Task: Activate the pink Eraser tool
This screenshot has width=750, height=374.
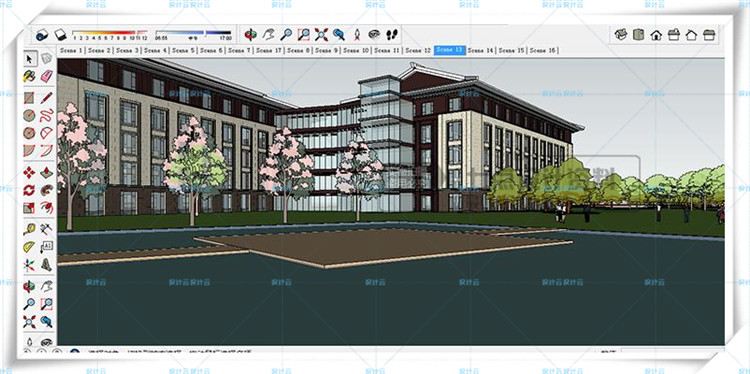Action: (46, 76)
